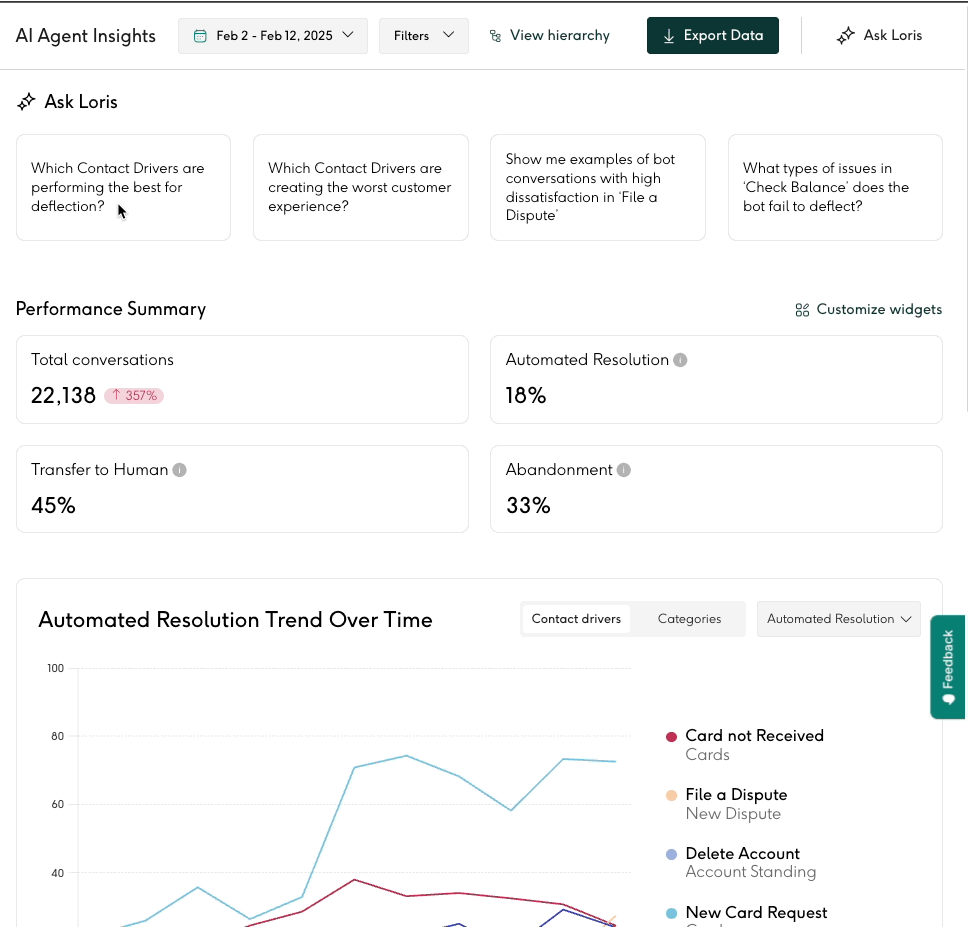
Task: Click the info icon beside Transfer to Human
Action: point(180,470)
